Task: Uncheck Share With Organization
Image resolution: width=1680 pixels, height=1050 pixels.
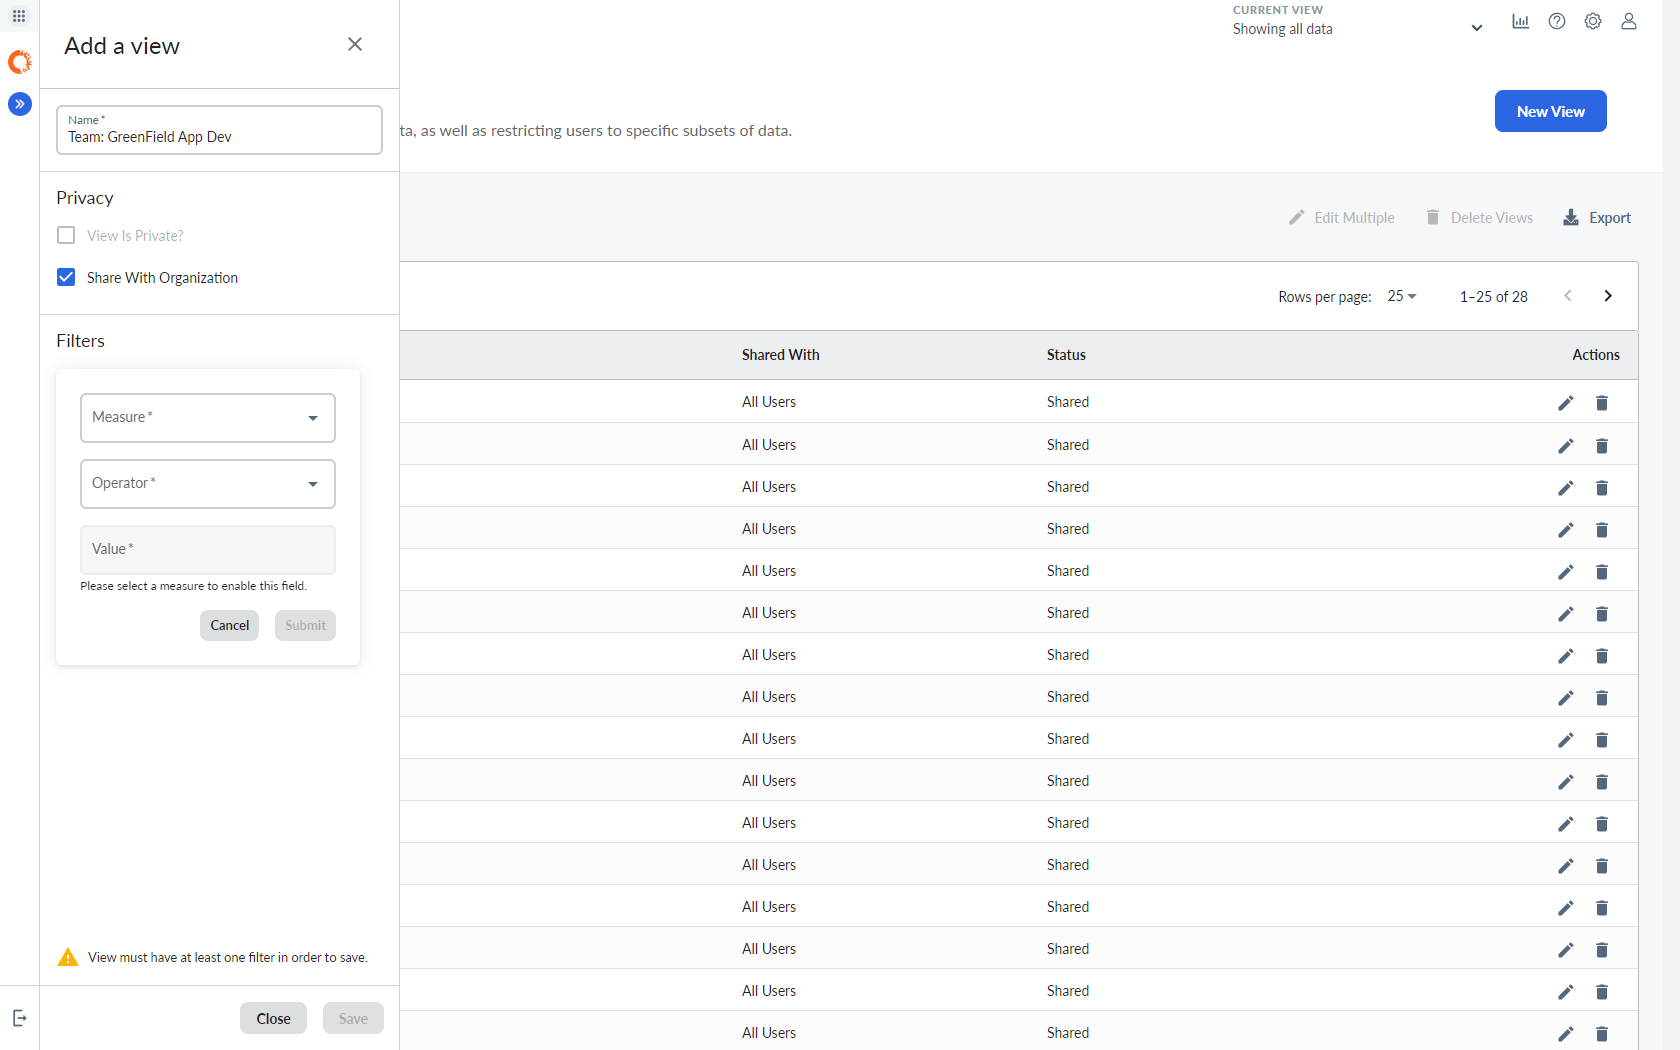Action: pyautogui.click(x=66, y=277)
